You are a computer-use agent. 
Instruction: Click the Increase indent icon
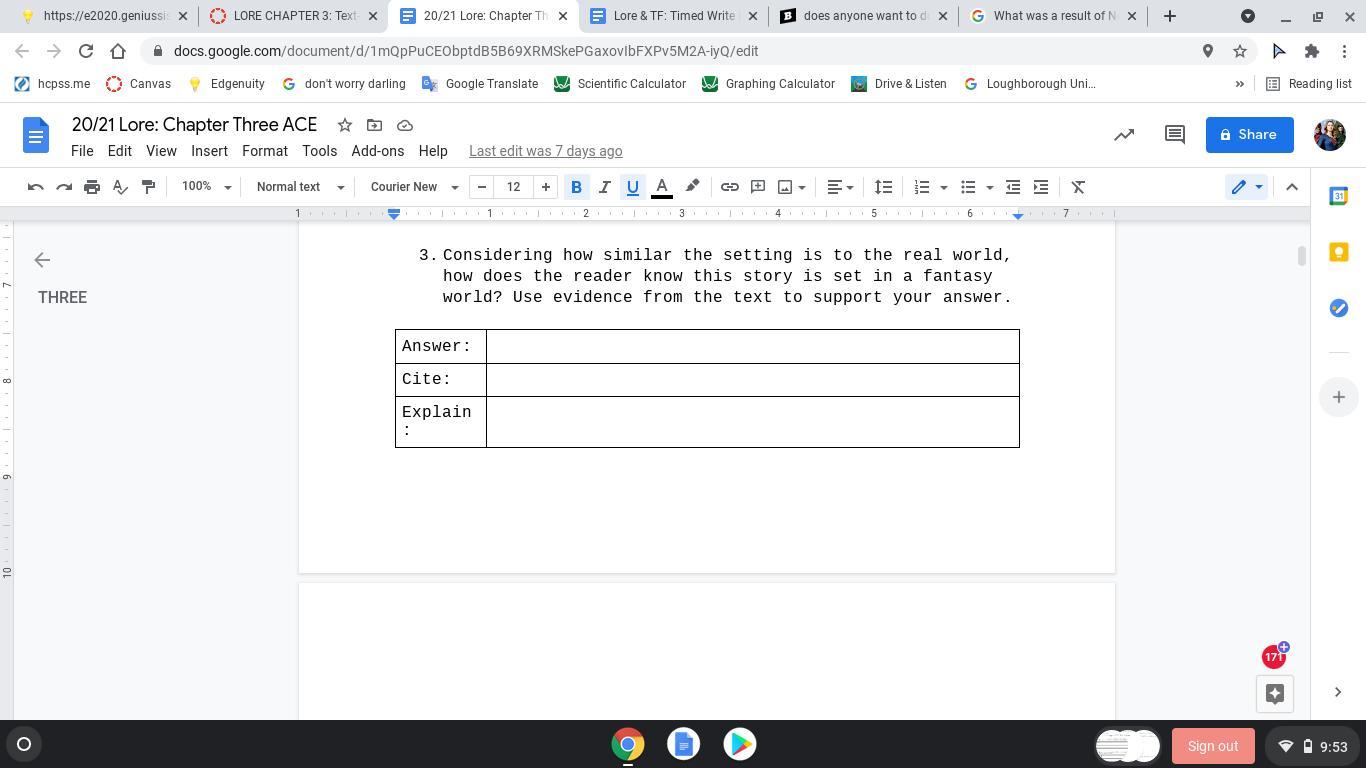[x=1041, y=187]
